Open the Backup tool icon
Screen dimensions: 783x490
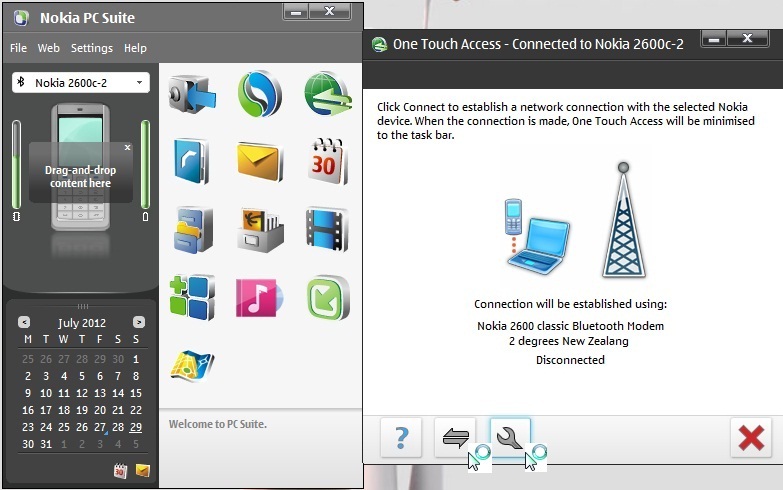tap(192, 94)
